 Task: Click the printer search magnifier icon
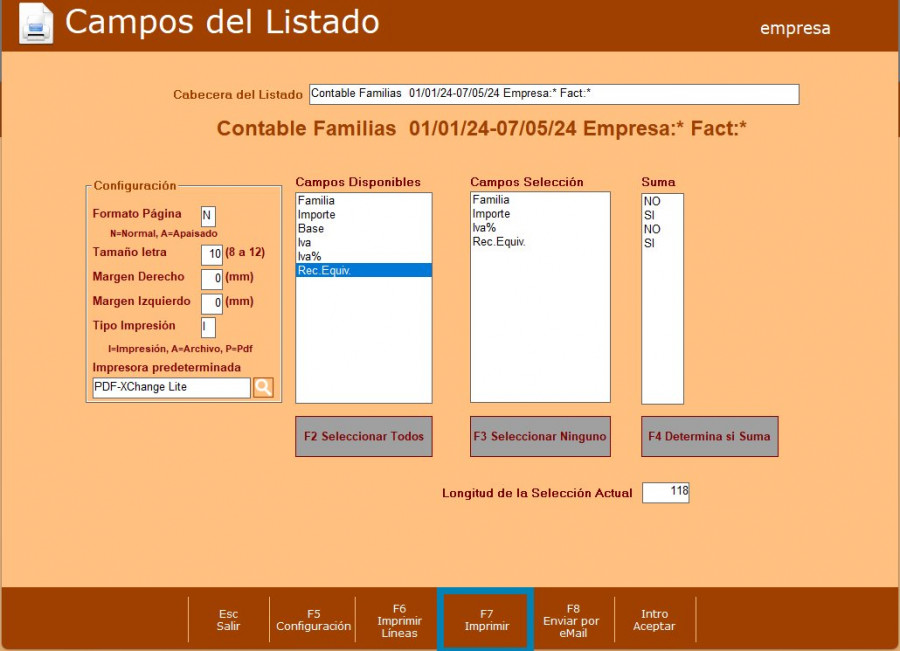[x=263, y=387]
